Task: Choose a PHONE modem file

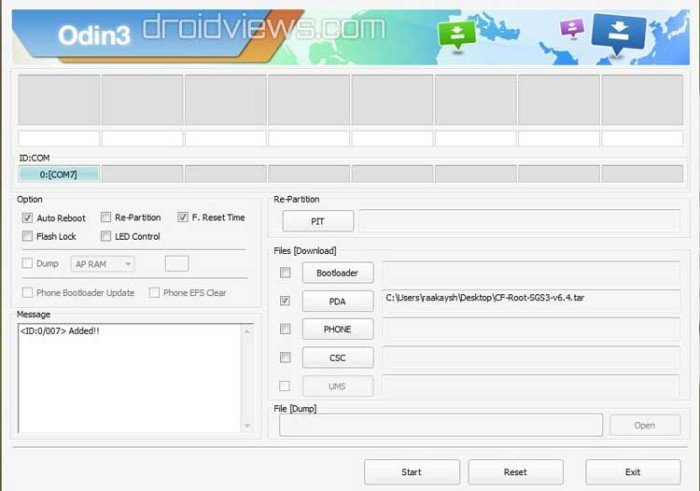Action: pyautogui.click(x=338, y=329)
